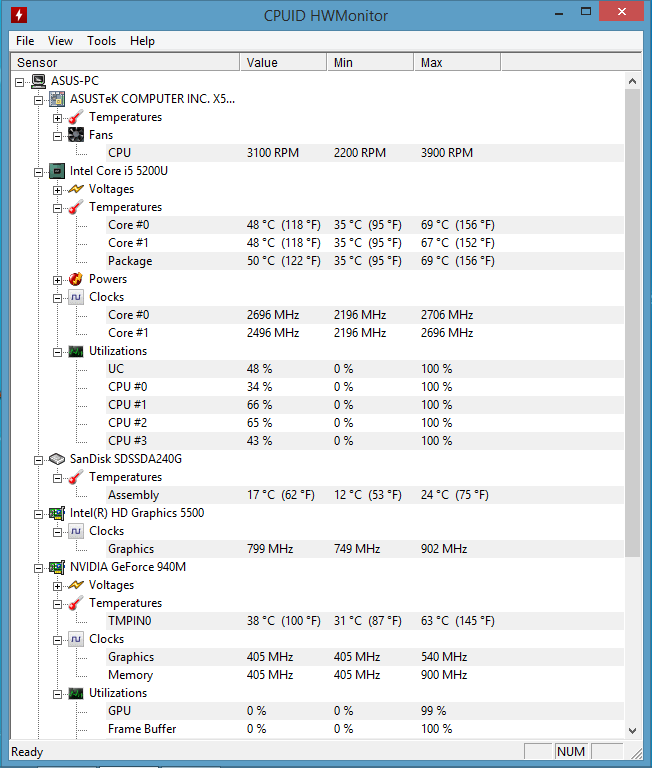Open the Tools menu
This screenshot has width=652, height=768.
coord(101,41)
